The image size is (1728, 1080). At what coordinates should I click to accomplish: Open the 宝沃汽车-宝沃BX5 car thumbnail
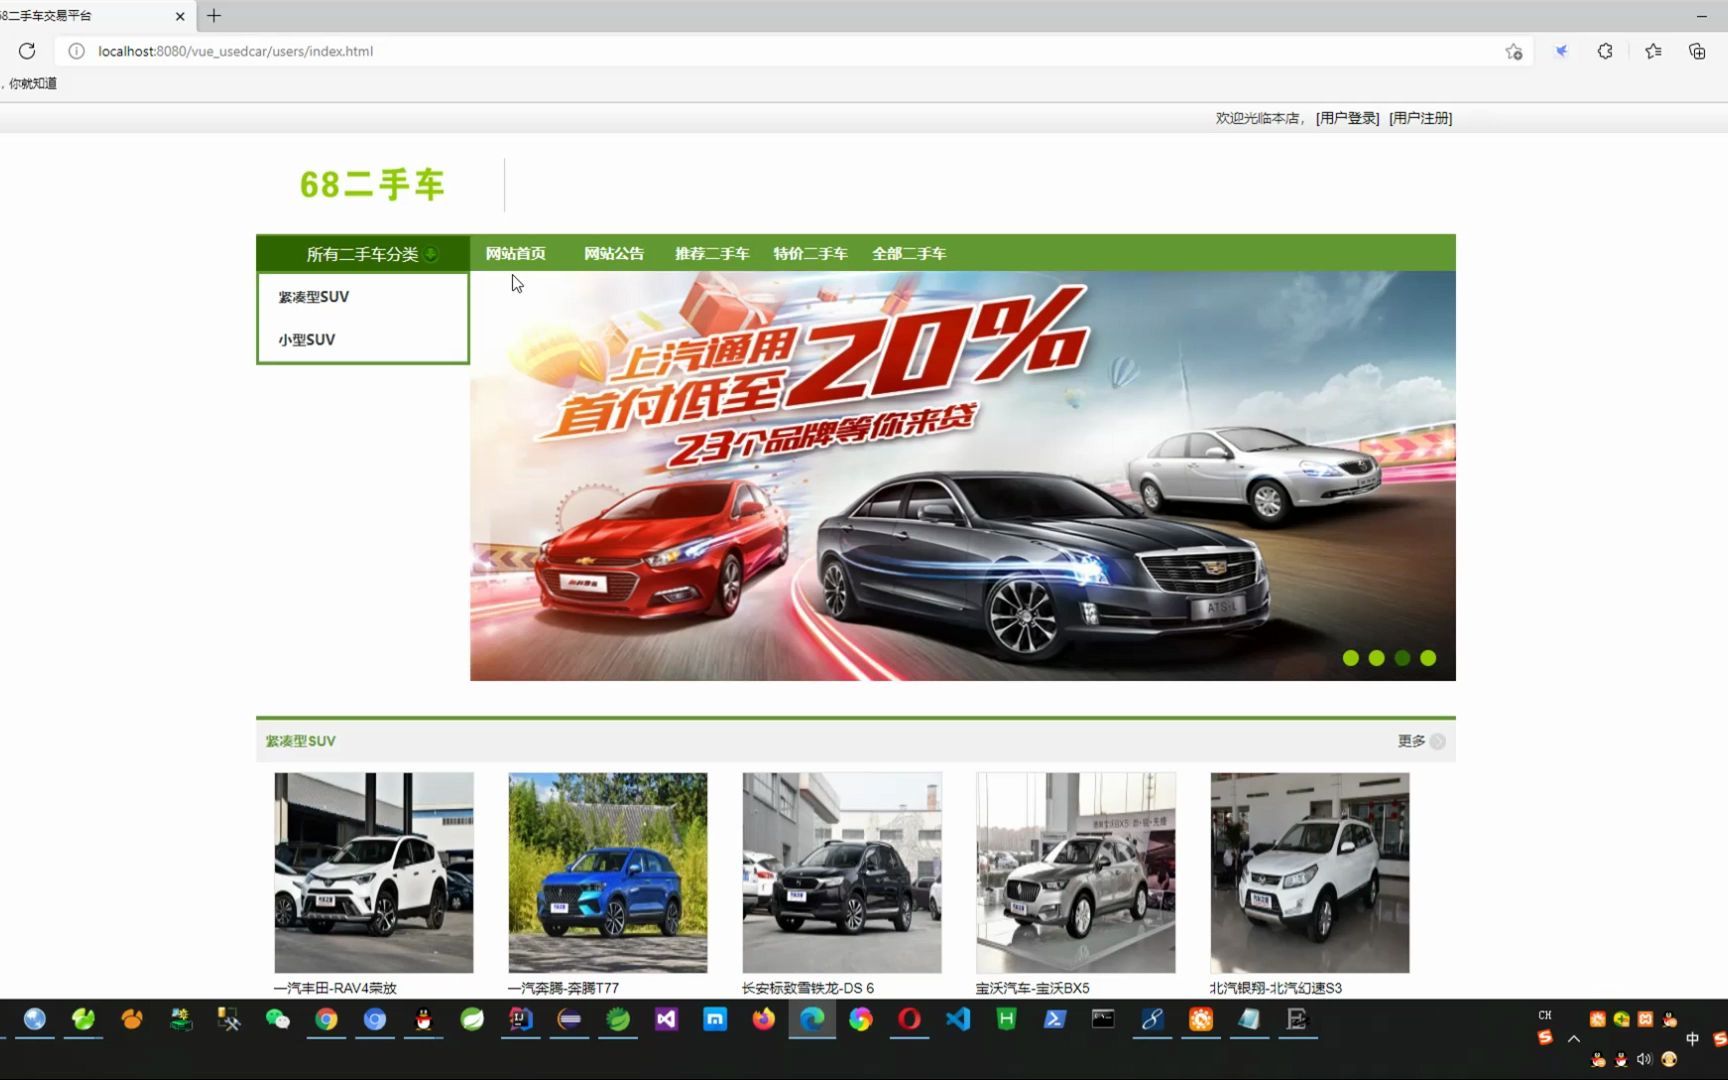1076,872
